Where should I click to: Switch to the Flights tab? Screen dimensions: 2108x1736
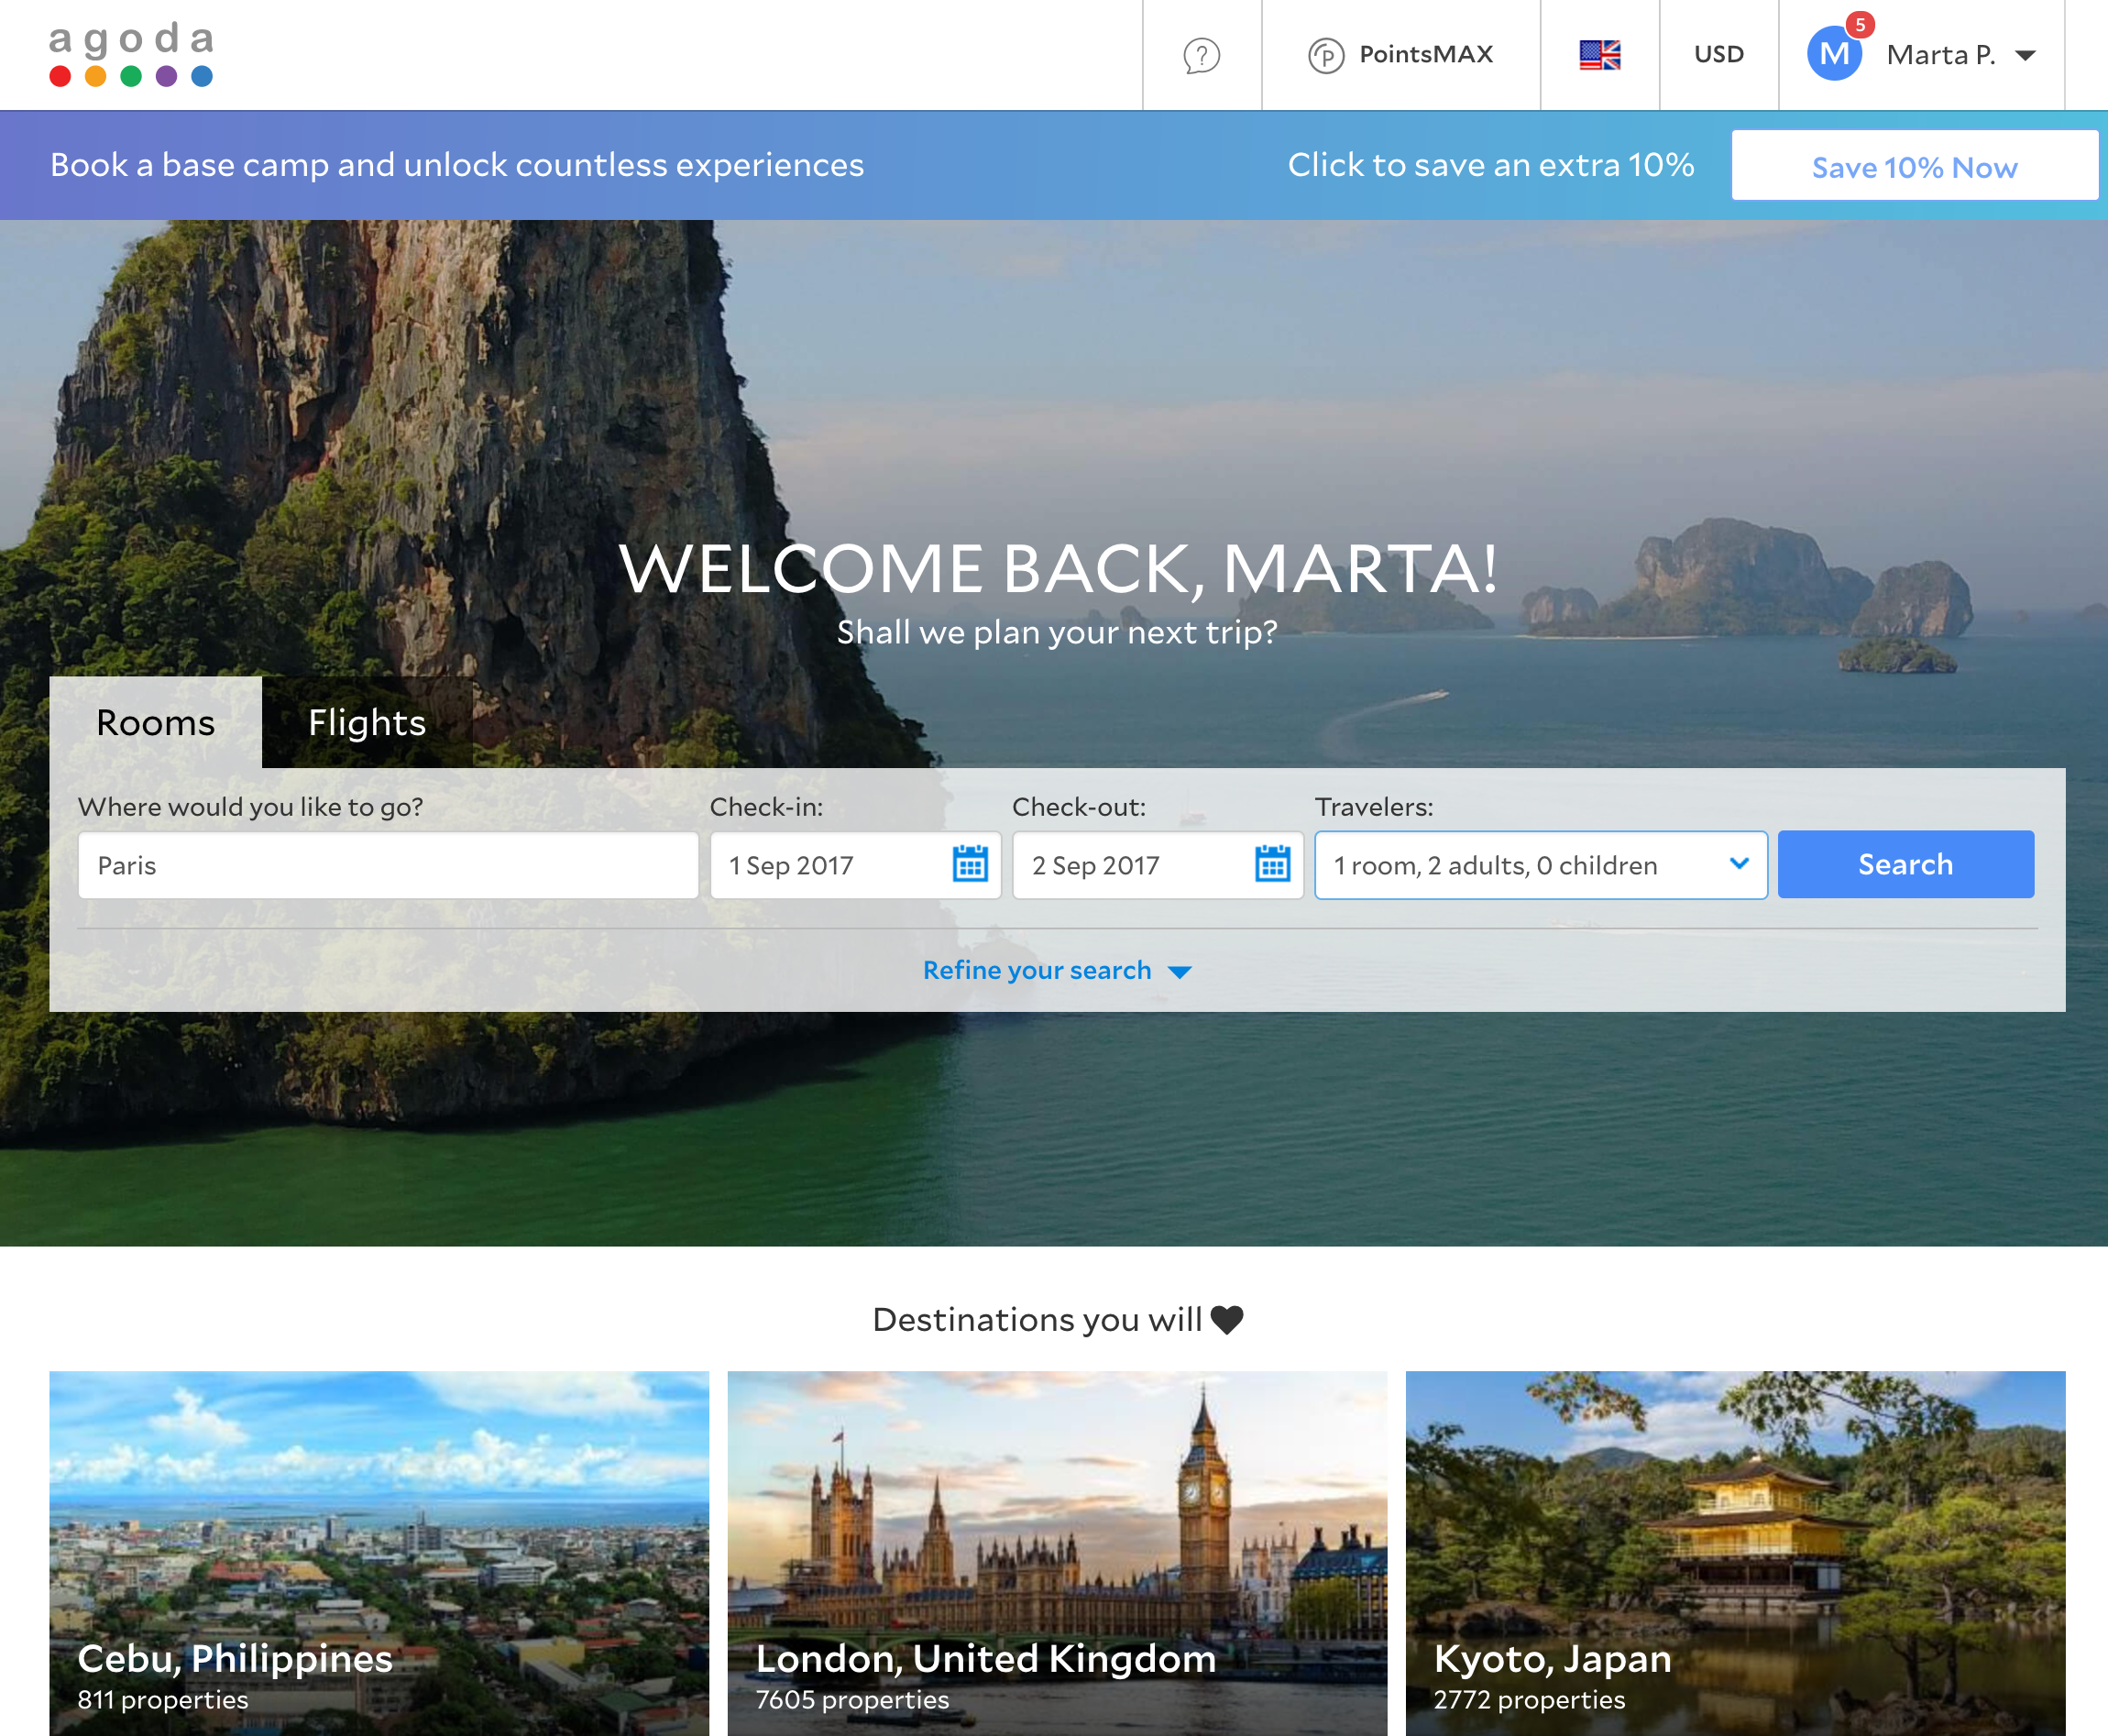pyautogui.click(x=367, y=722)
